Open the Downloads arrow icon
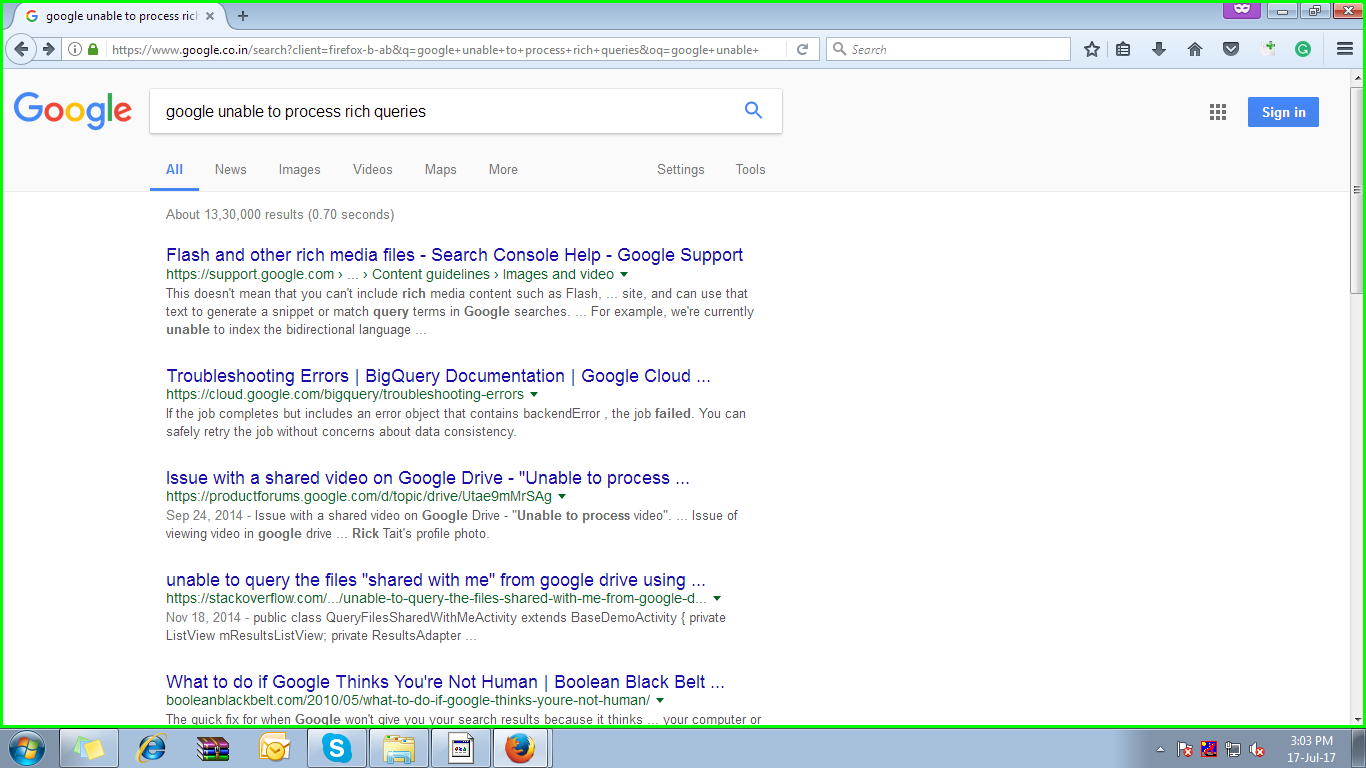Screen dimensions: 1366x768 tap(1159, 49)
